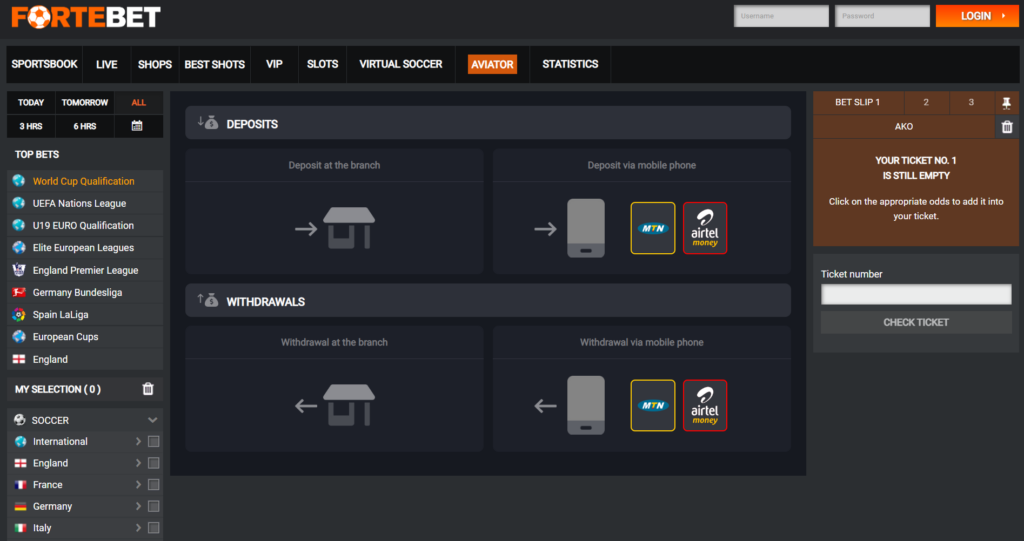This screenshot has width=1024, height=541.
Task: Open World Cup Qualification bets
Action: tap(85, 181)
